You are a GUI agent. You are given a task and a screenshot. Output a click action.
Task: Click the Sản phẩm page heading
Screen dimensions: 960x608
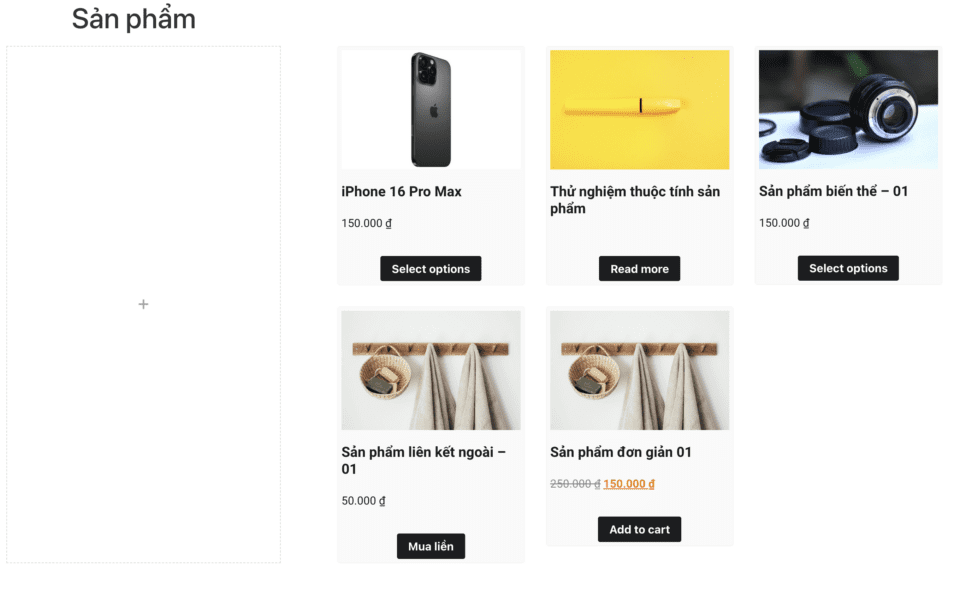coord(133,19)
